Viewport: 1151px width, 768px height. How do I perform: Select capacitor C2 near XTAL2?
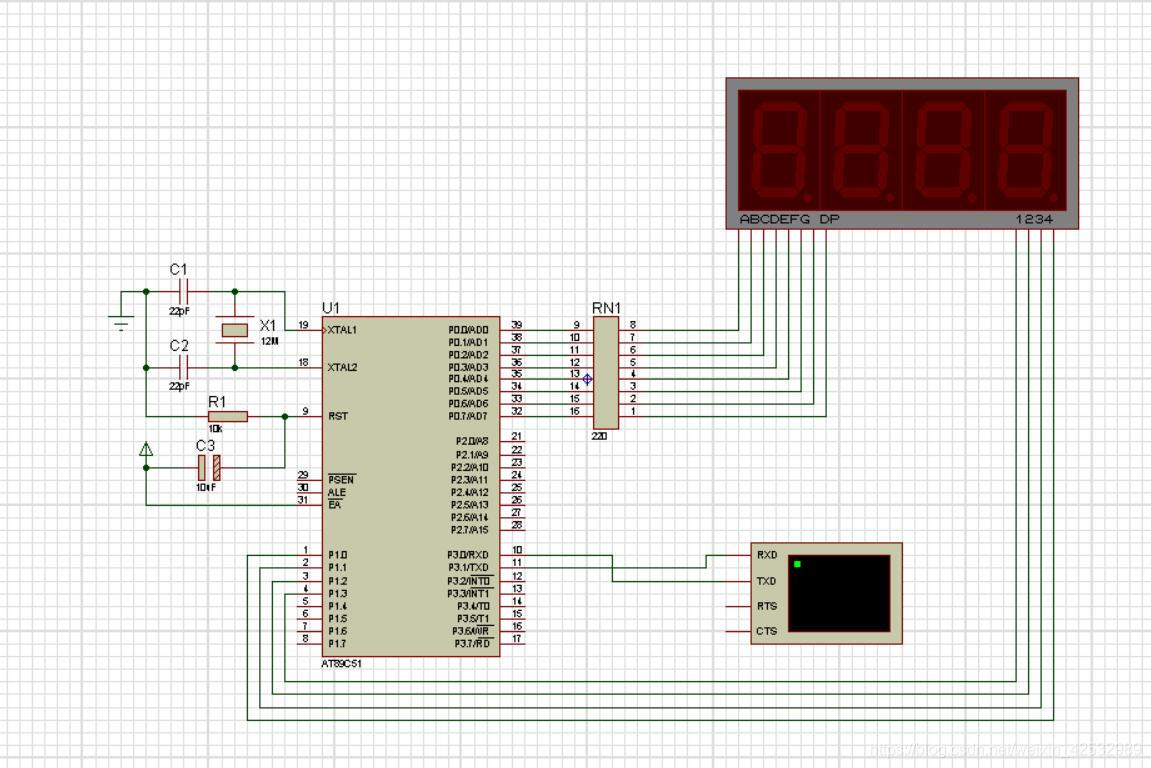(181, 367)
